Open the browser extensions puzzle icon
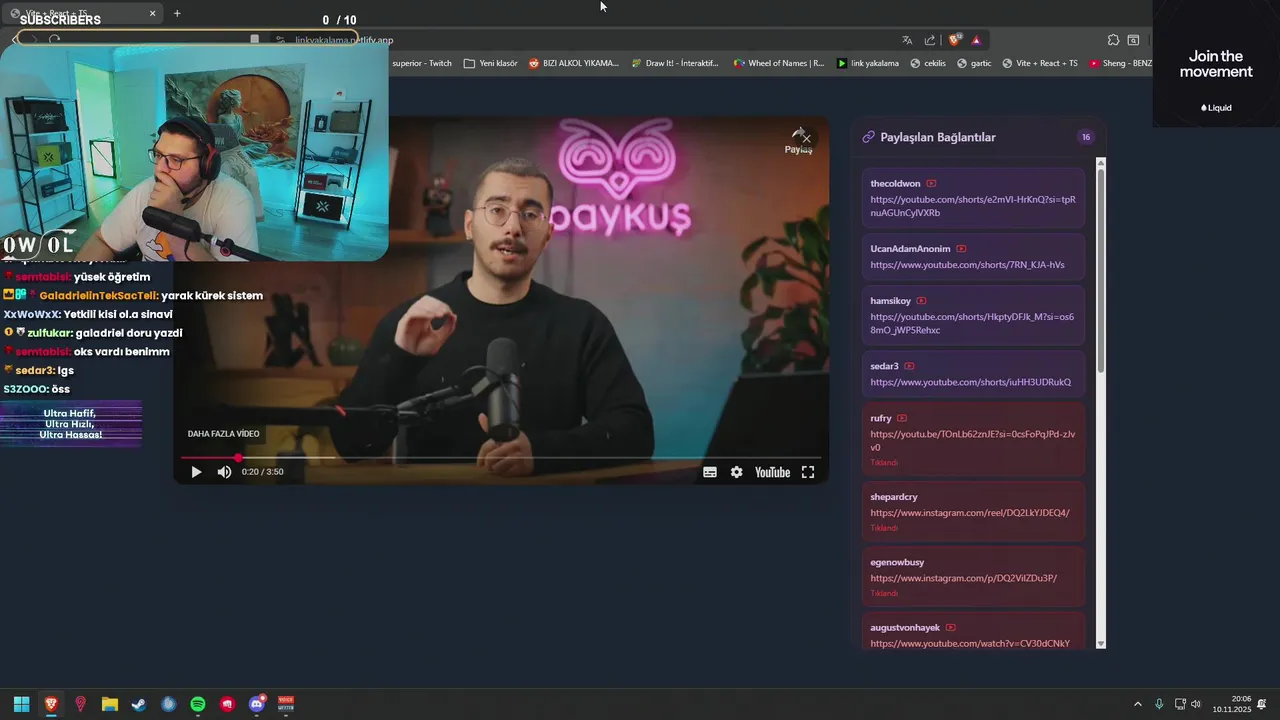Viewport: 1280px width, 720px height. pyautogui.click(x=1113, y=40)
